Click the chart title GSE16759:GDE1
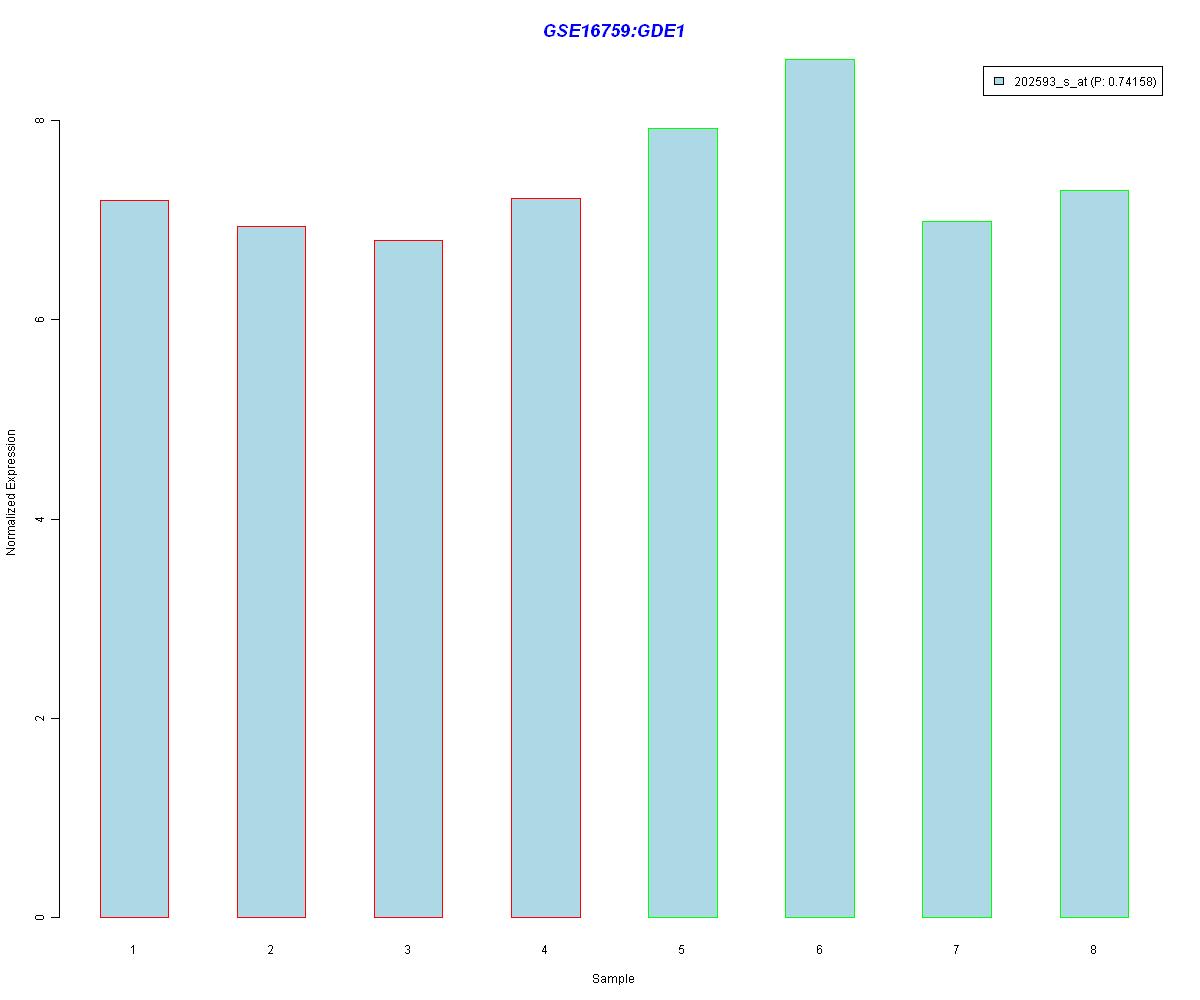This screenshot has width=1200, height=1000. point(613,31)
